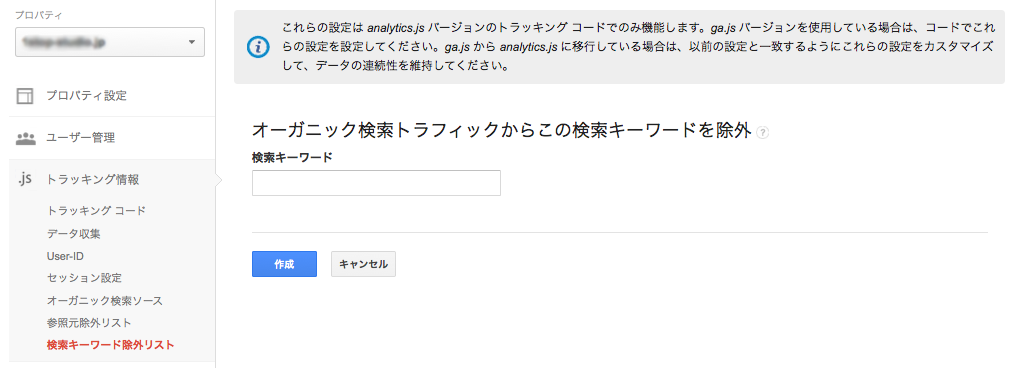Screen dimensions: 1016x368
Task: Click the property settings layout icon
Action: (x=25, y=97)
